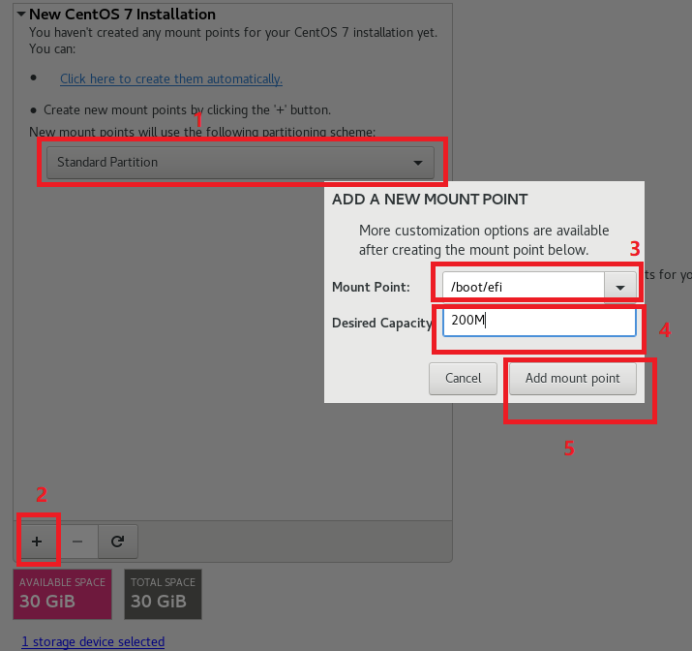Click the reload storage configuration icon

click(x=118, y=541)
